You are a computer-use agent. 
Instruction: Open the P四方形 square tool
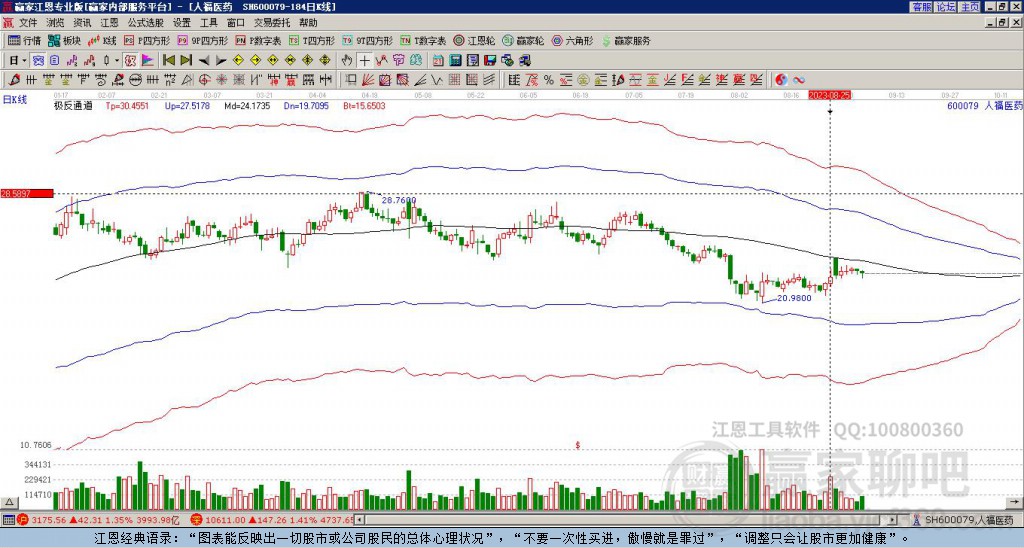[x=147, y=40]
